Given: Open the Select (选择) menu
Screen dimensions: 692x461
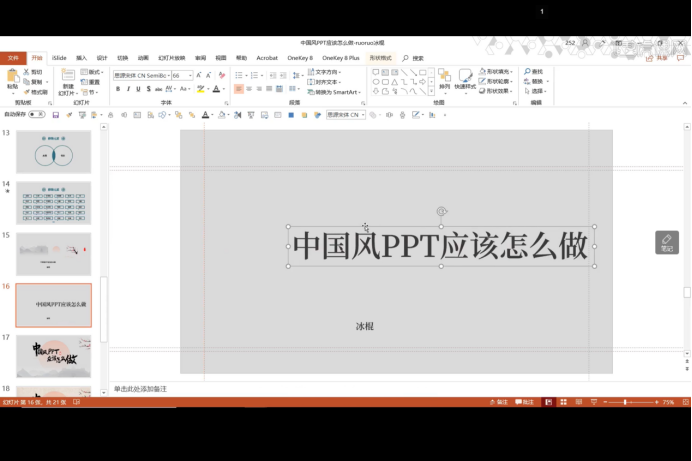Looking at the screenshot, I should pos(535,91).
